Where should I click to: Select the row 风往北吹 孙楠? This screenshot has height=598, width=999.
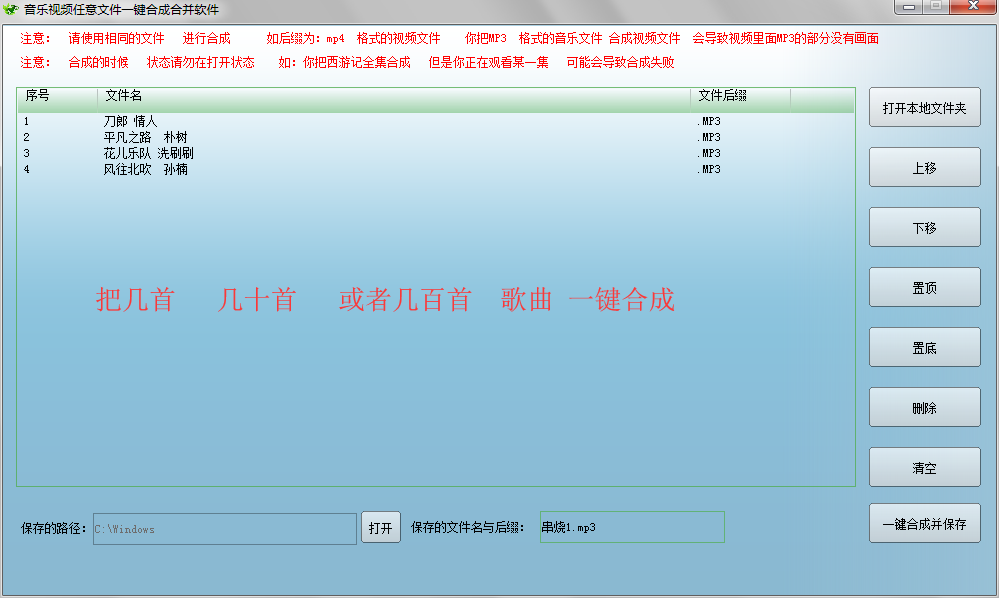click(x=145, y=169)
